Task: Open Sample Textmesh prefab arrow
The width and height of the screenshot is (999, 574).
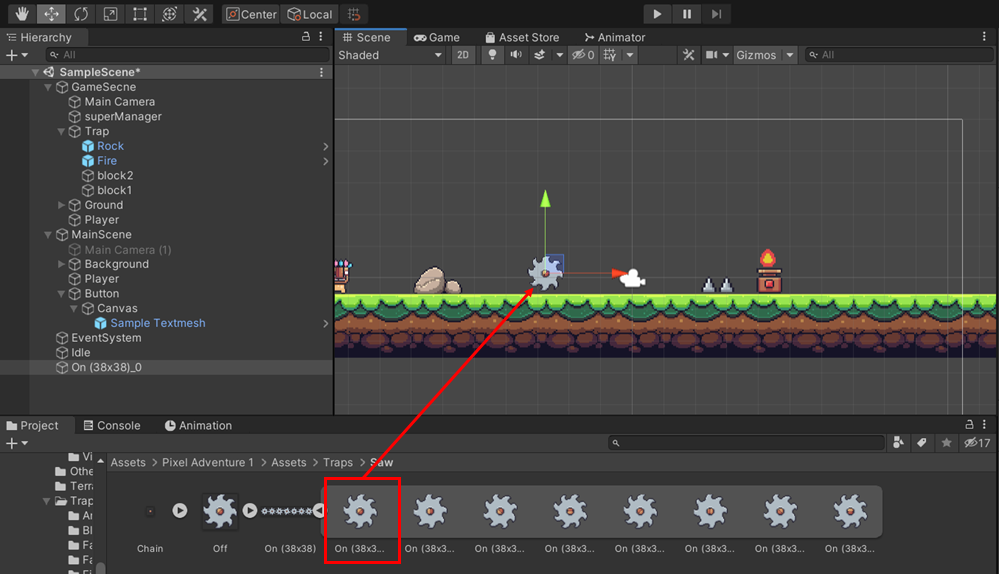Action: (326, 324)
